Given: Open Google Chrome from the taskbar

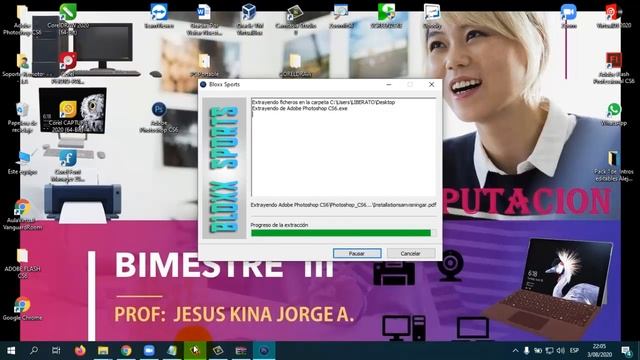Looking at the screenshot, I should (x=126, y=351).
